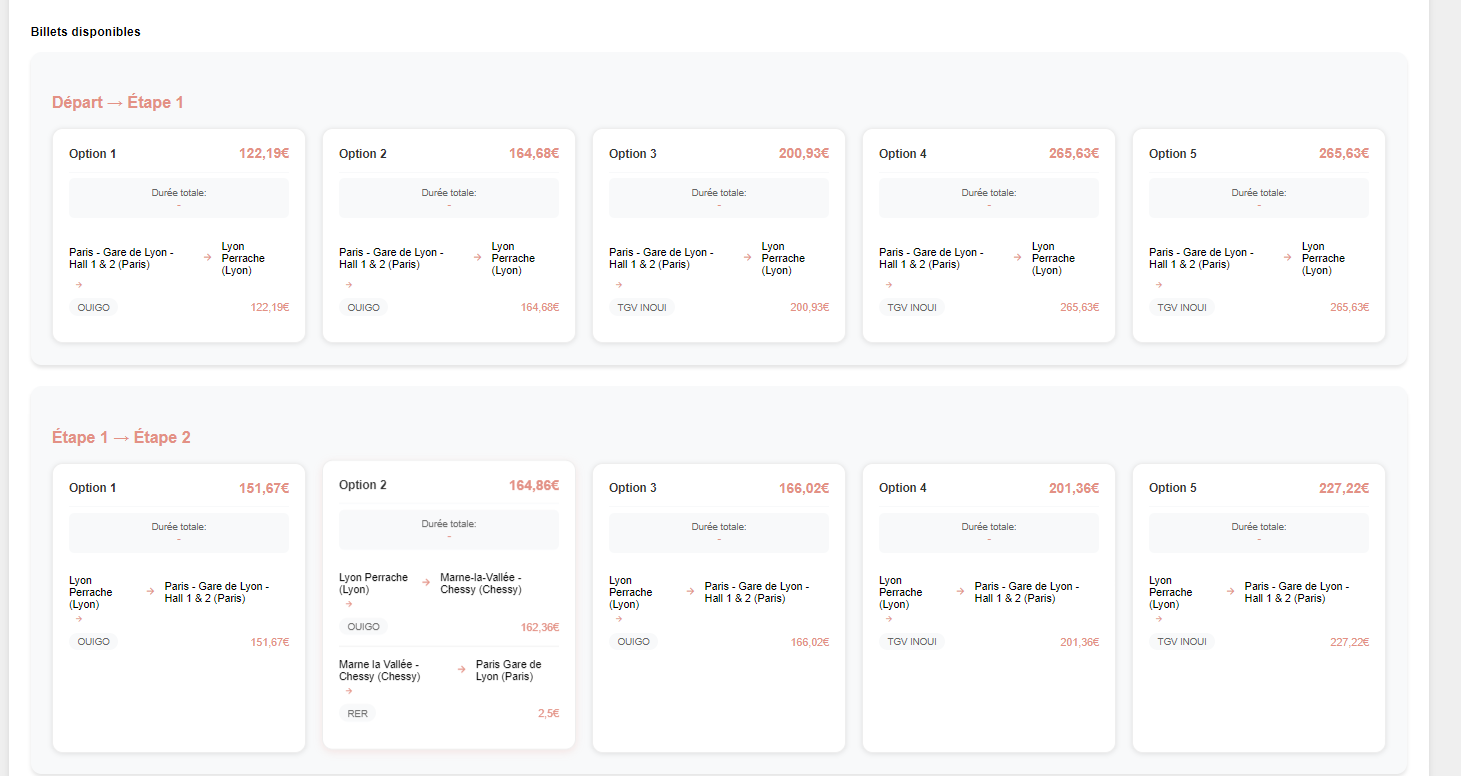The image size is (1461, 776).
Task: Click OUIGO badge in the 151,67€ card
Action: click(x=93, y=642)
